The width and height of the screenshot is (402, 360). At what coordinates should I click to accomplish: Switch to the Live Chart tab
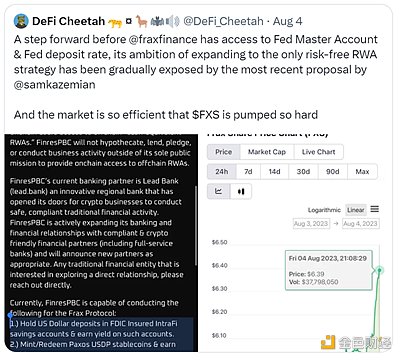coord(318,152)
